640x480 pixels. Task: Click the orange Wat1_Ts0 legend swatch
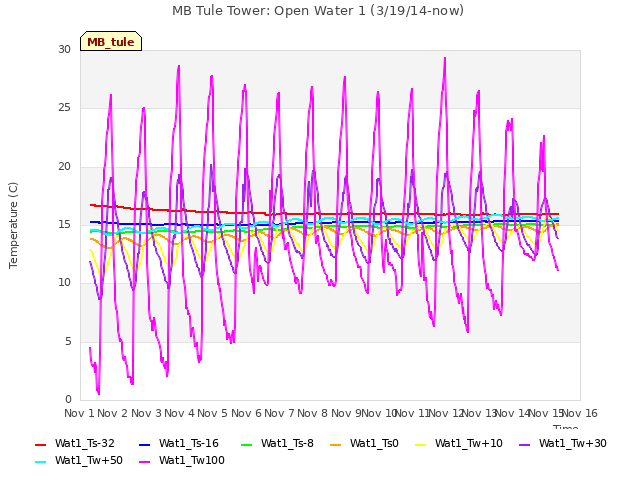pos(336,444)
